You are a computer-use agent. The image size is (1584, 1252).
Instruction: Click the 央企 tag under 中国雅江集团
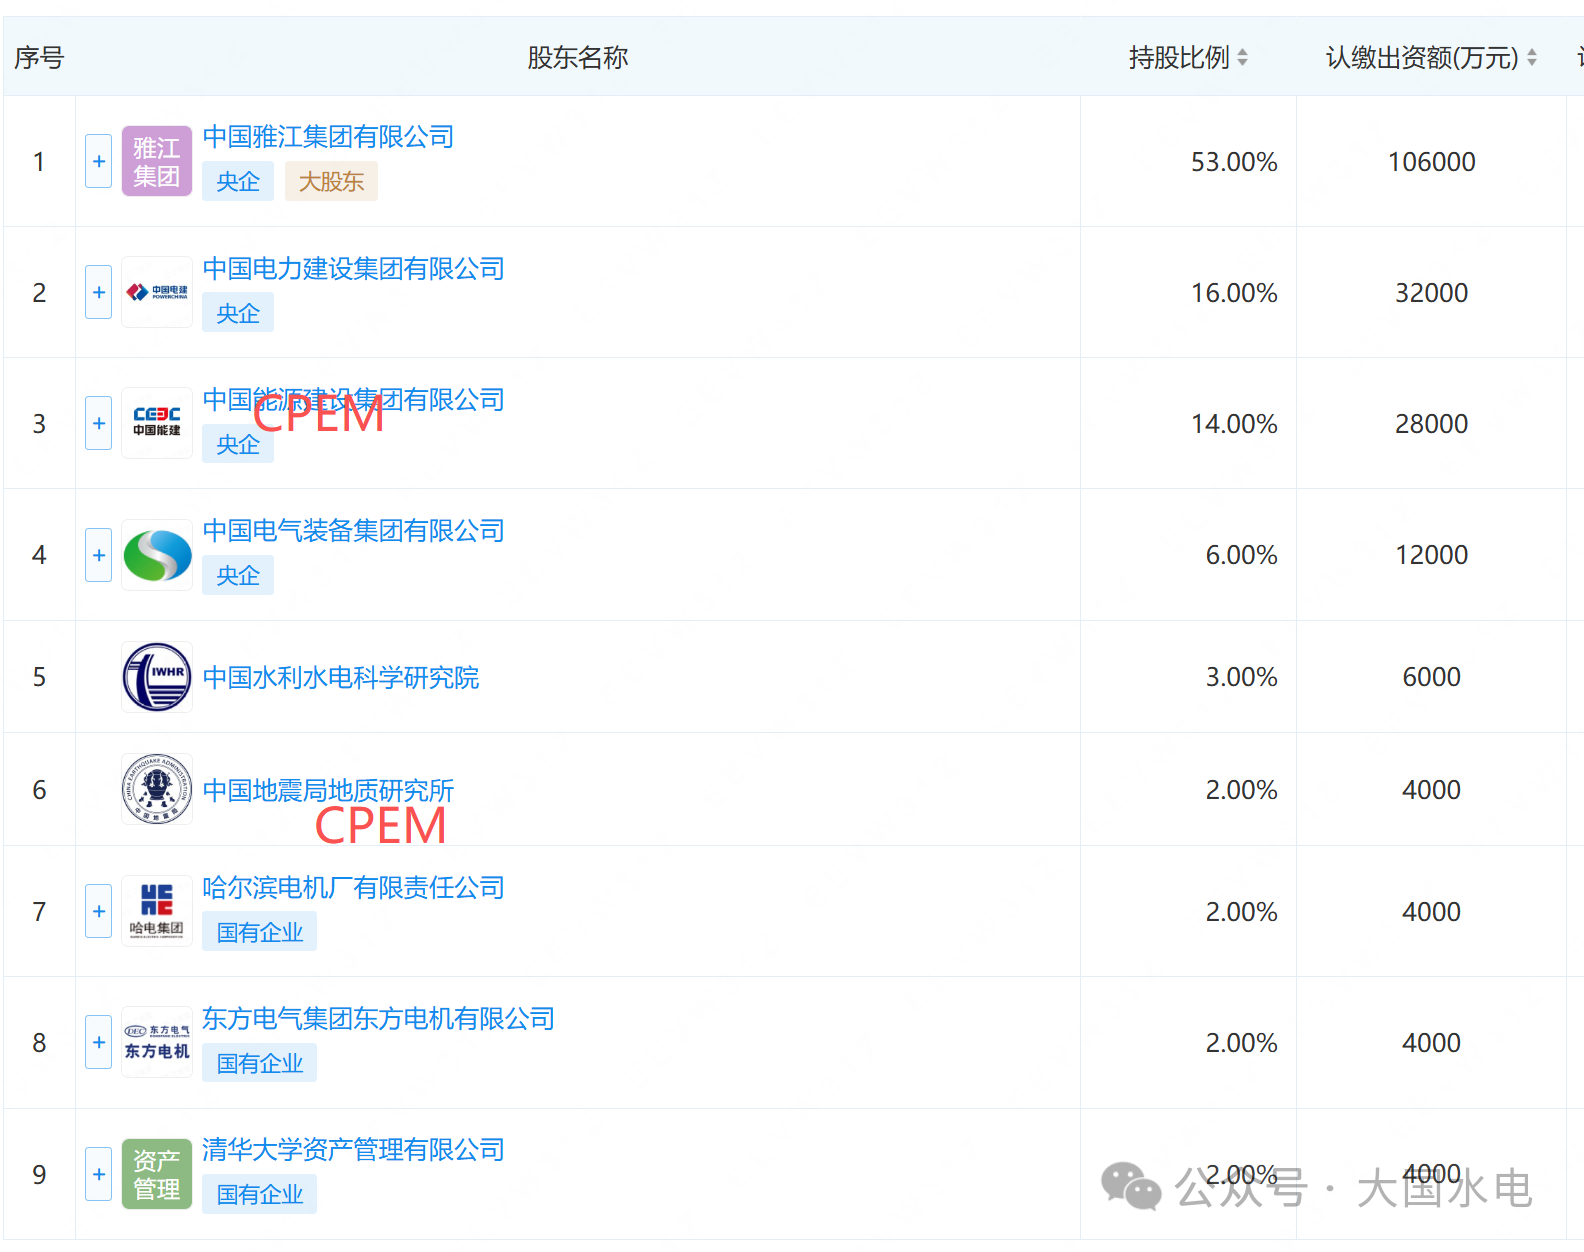coord(238,182)
